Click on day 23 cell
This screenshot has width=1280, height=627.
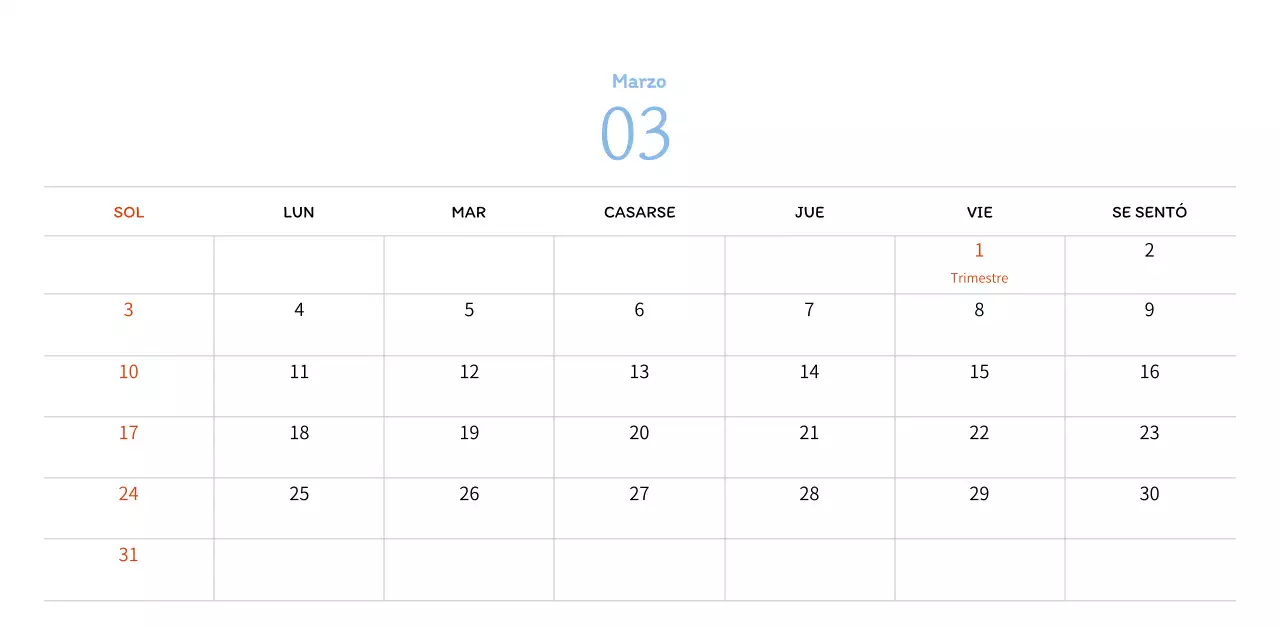point(1149,433)
